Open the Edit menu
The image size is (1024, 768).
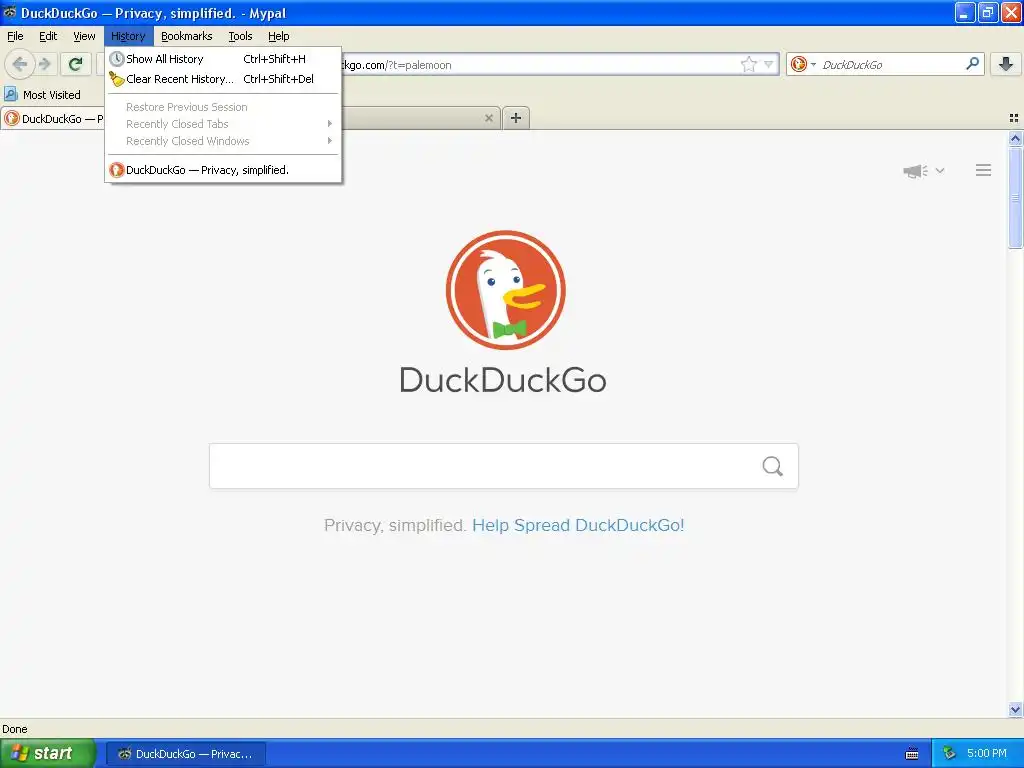(48, 36)
